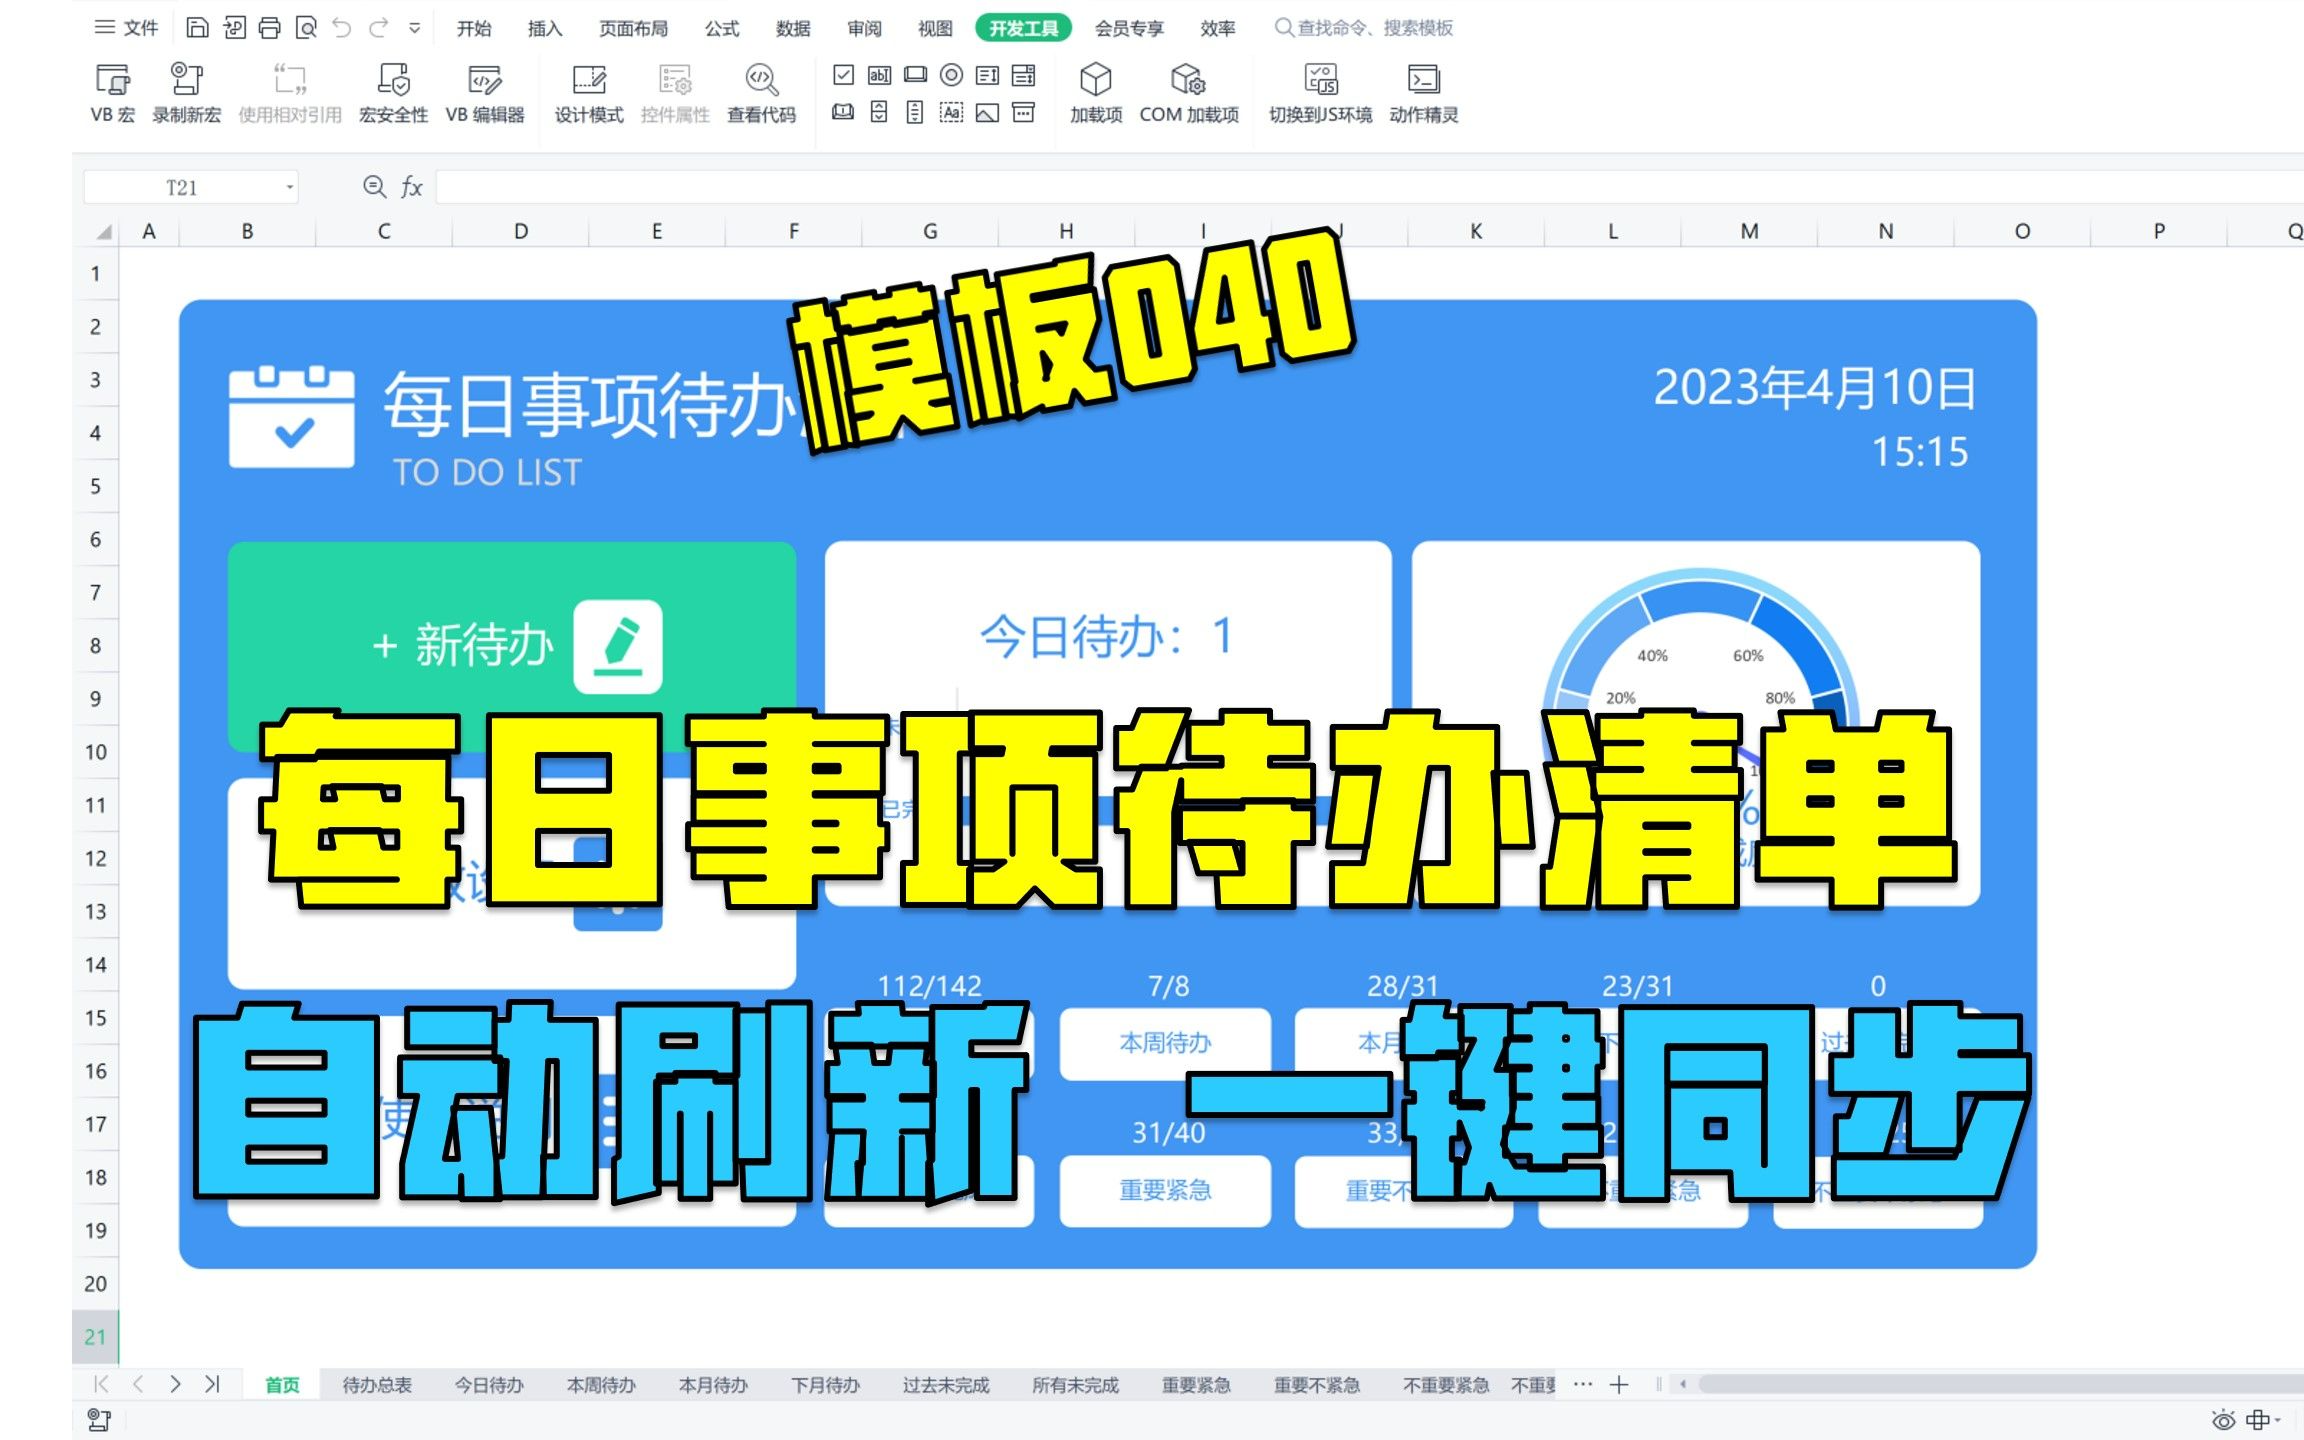The width and height of the screenshot is (2304, 1440).
Task: Open the 会员专享 tab
Action: [1129, 28]
